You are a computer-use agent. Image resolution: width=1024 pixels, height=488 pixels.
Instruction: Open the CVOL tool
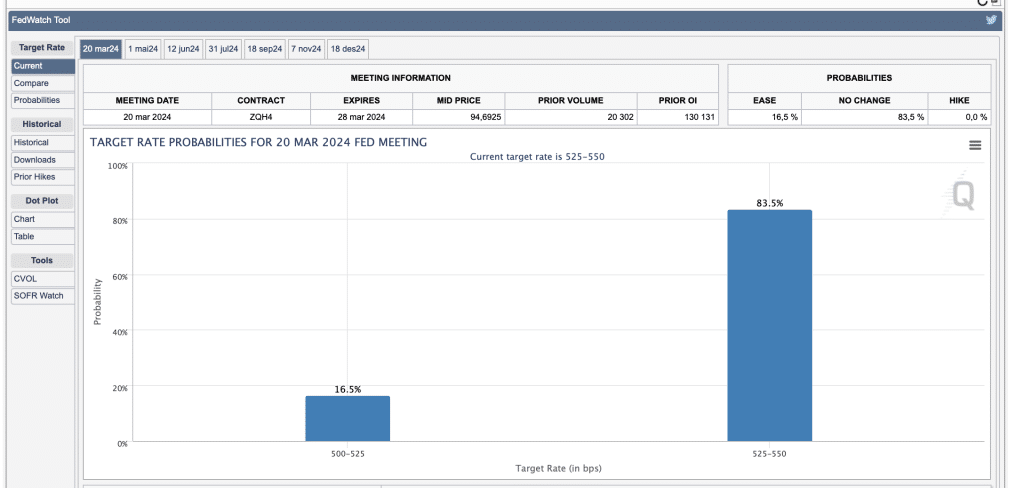(x=42, y=279)
